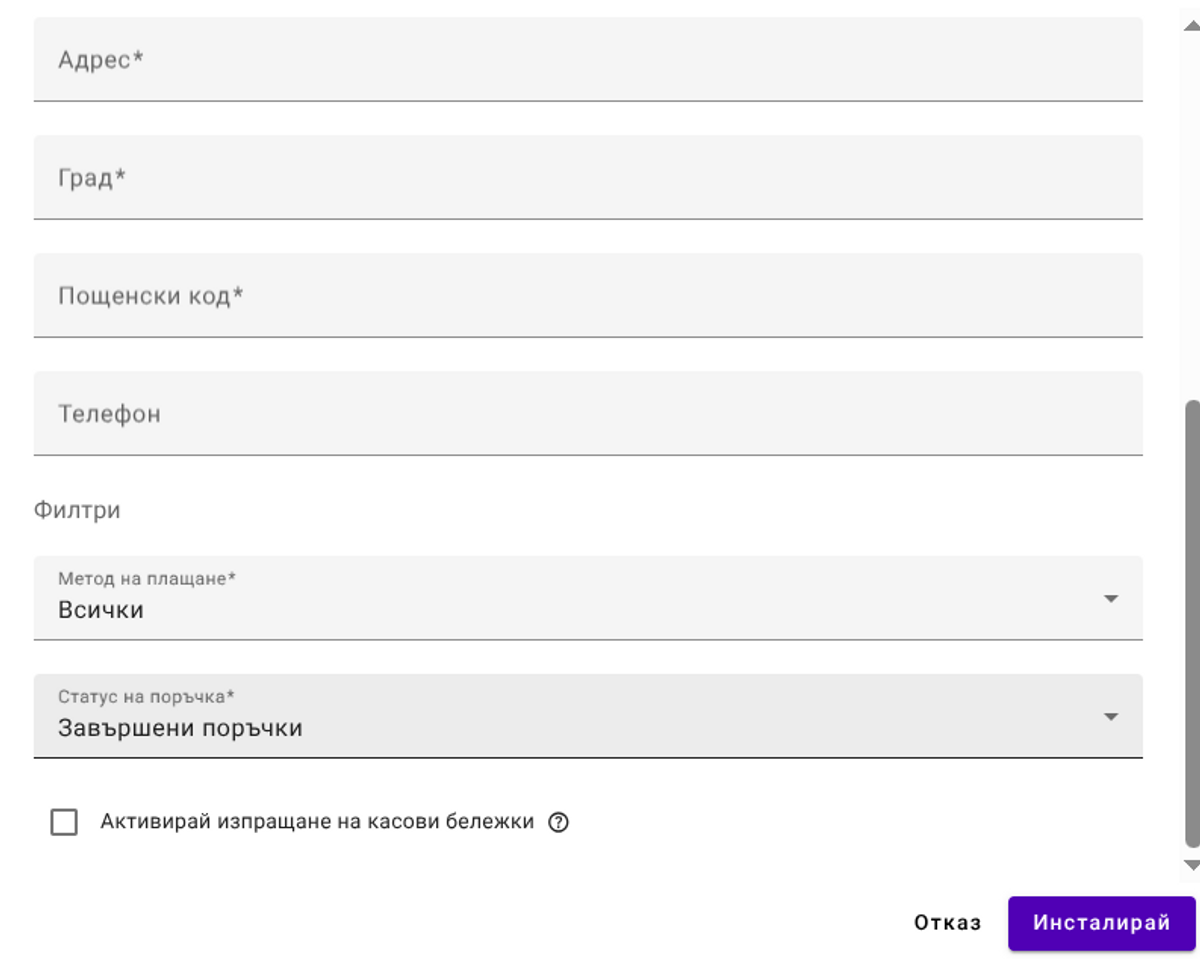The width and height of the screenshot is (1200, 959).
Task: Click the selected value 'Всички'
Action: point(101,610)
